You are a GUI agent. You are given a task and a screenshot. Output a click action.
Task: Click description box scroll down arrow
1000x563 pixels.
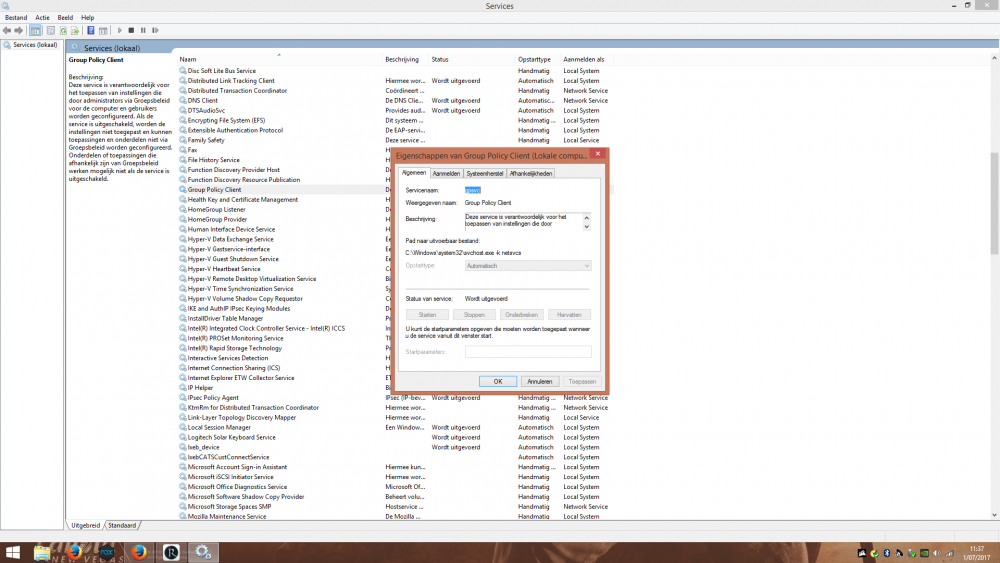(x=587, y=226)
